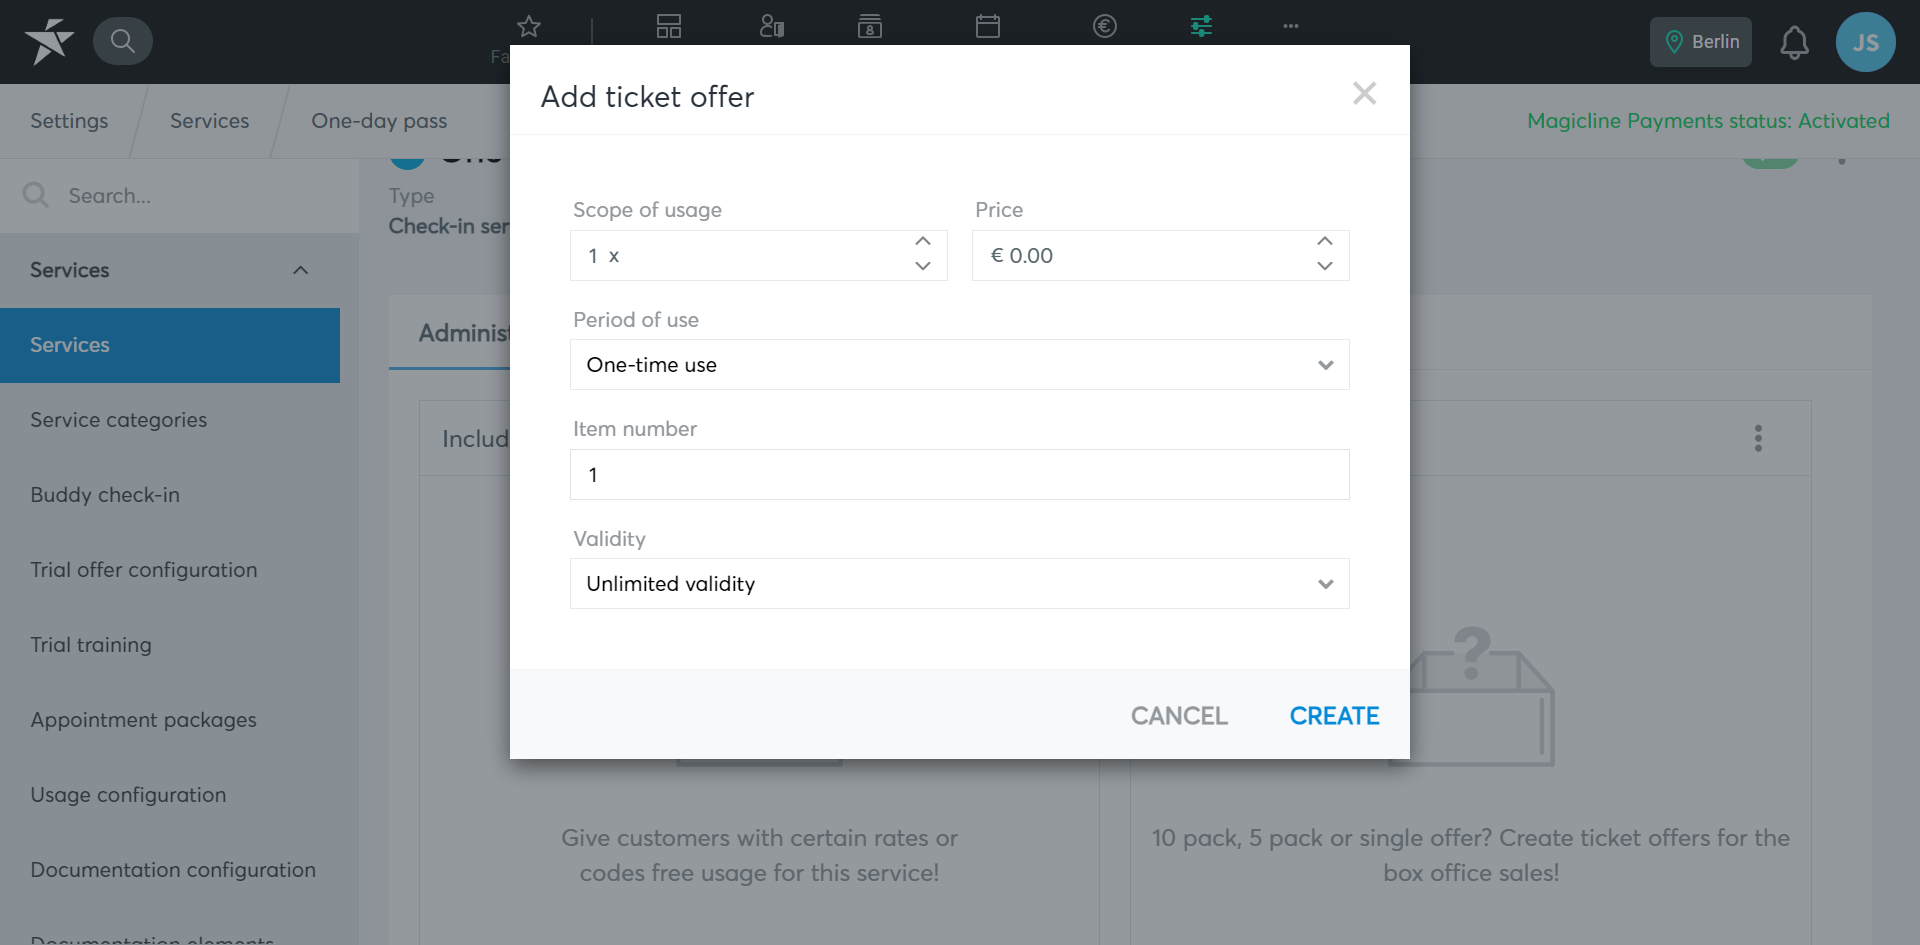This screenshot has width=1920, height=945.
Task: Open notifications bell
Action: tap(1794, 42)
